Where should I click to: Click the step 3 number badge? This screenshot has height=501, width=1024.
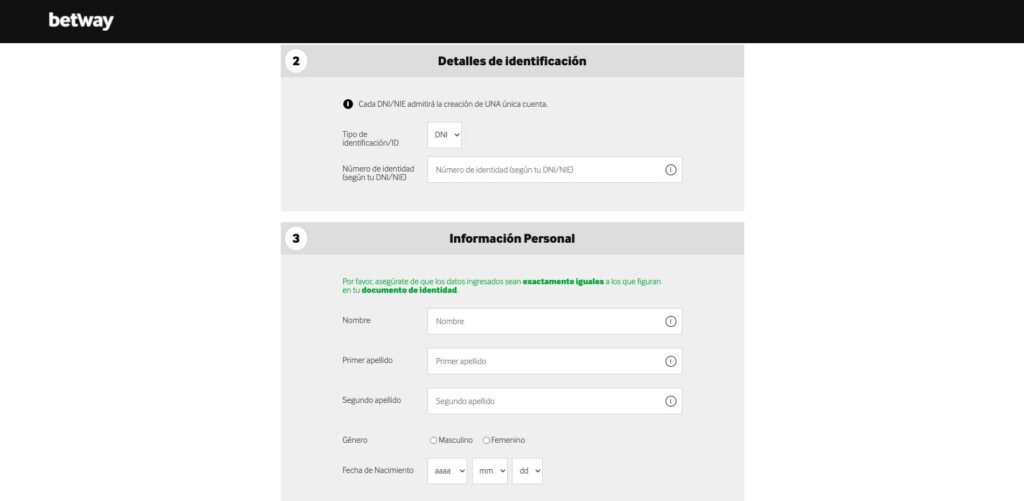pyautogui.click(x=295, y=239)
